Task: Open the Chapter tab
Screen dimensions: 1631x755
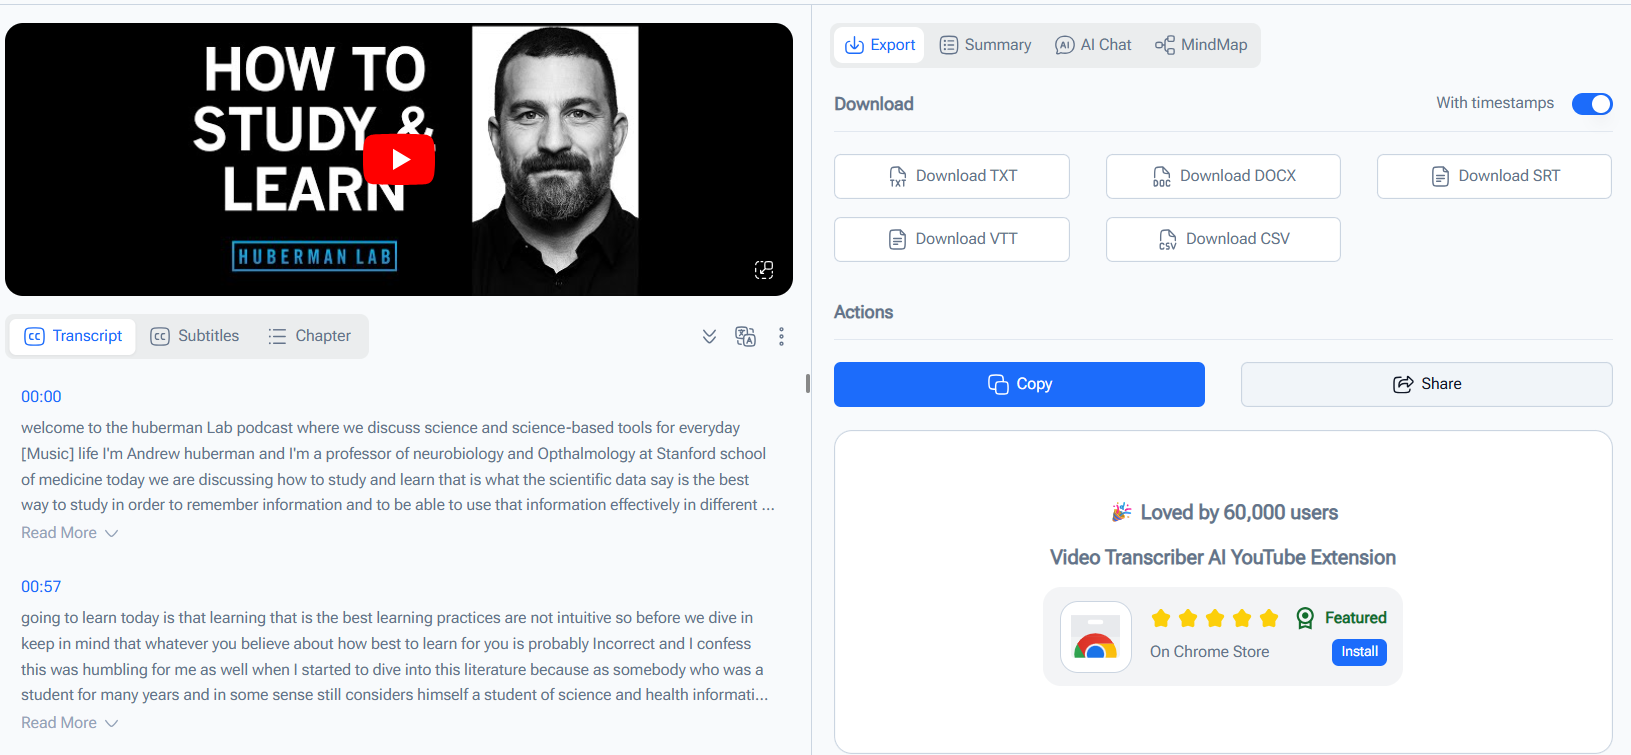Action: tap(310, 336)
